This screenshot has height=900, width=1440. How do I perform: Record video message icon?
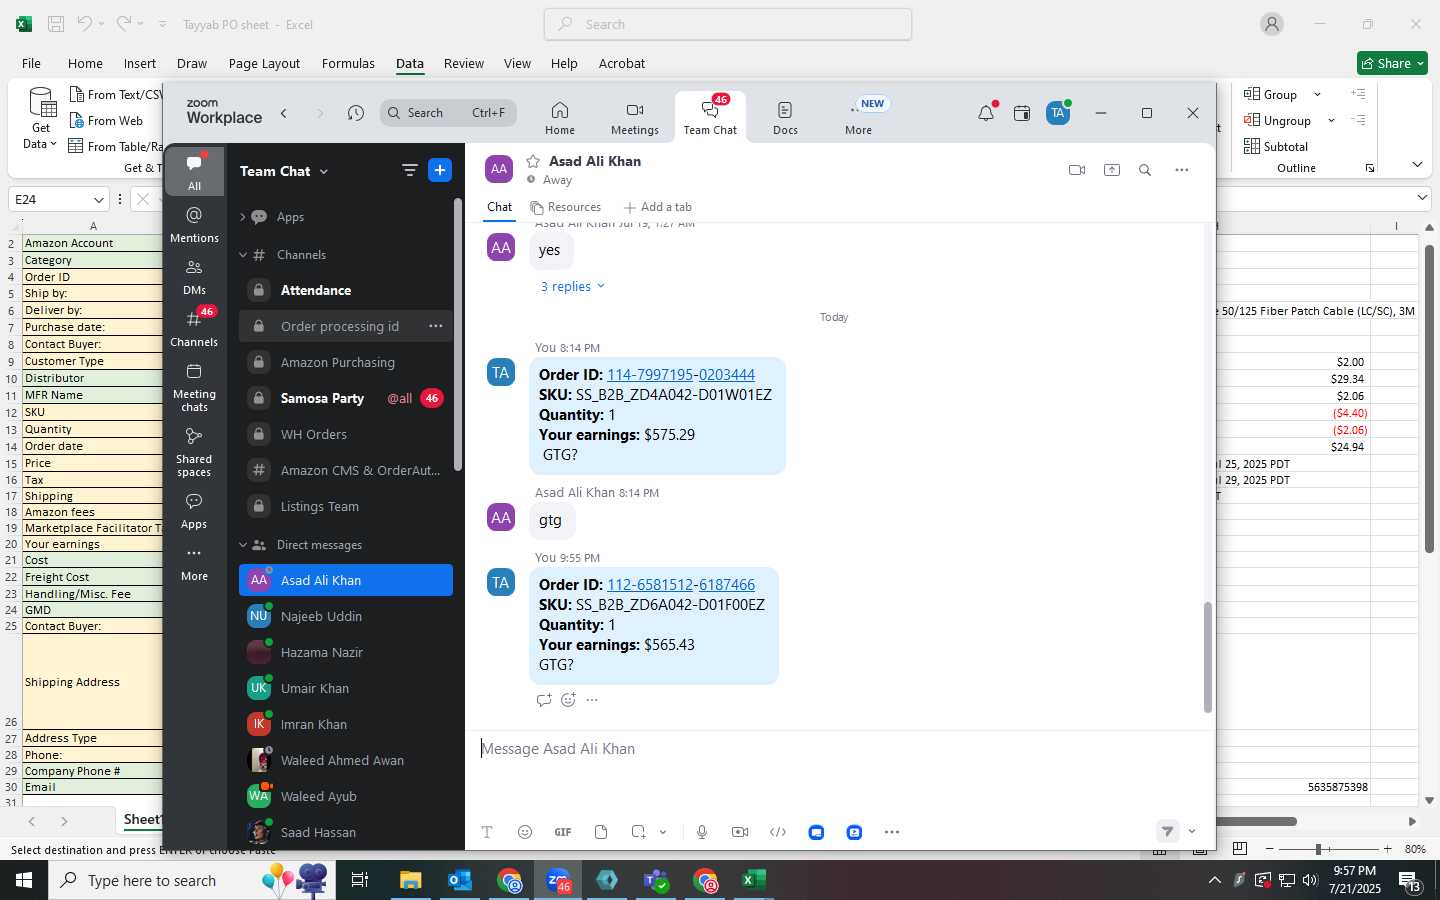(x=740, y=832)
